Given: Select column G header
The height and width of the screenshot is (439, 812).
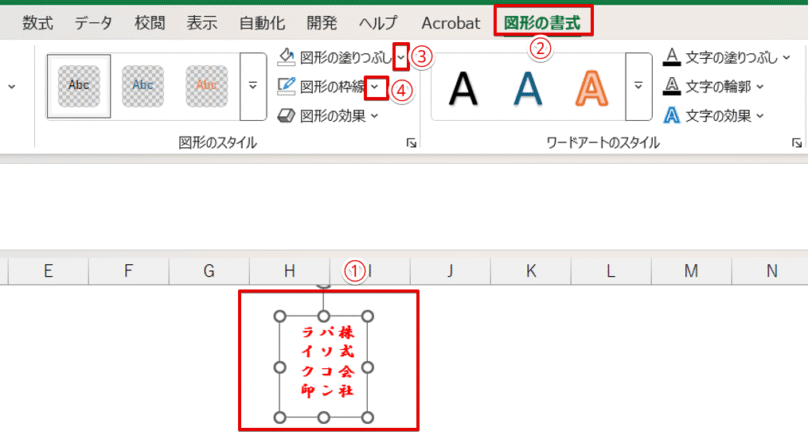Looking at the screenshot, I should point(209,271).
